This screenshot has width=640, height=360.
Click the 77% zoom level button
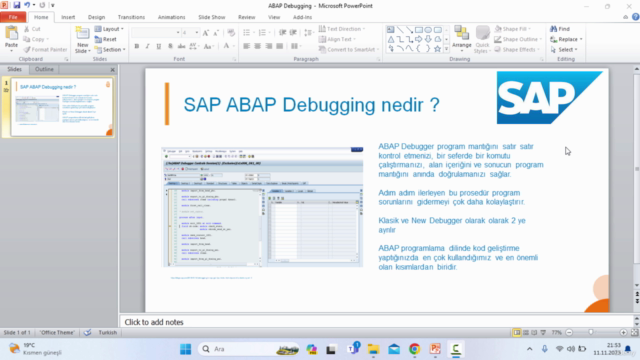pos(556,333)
